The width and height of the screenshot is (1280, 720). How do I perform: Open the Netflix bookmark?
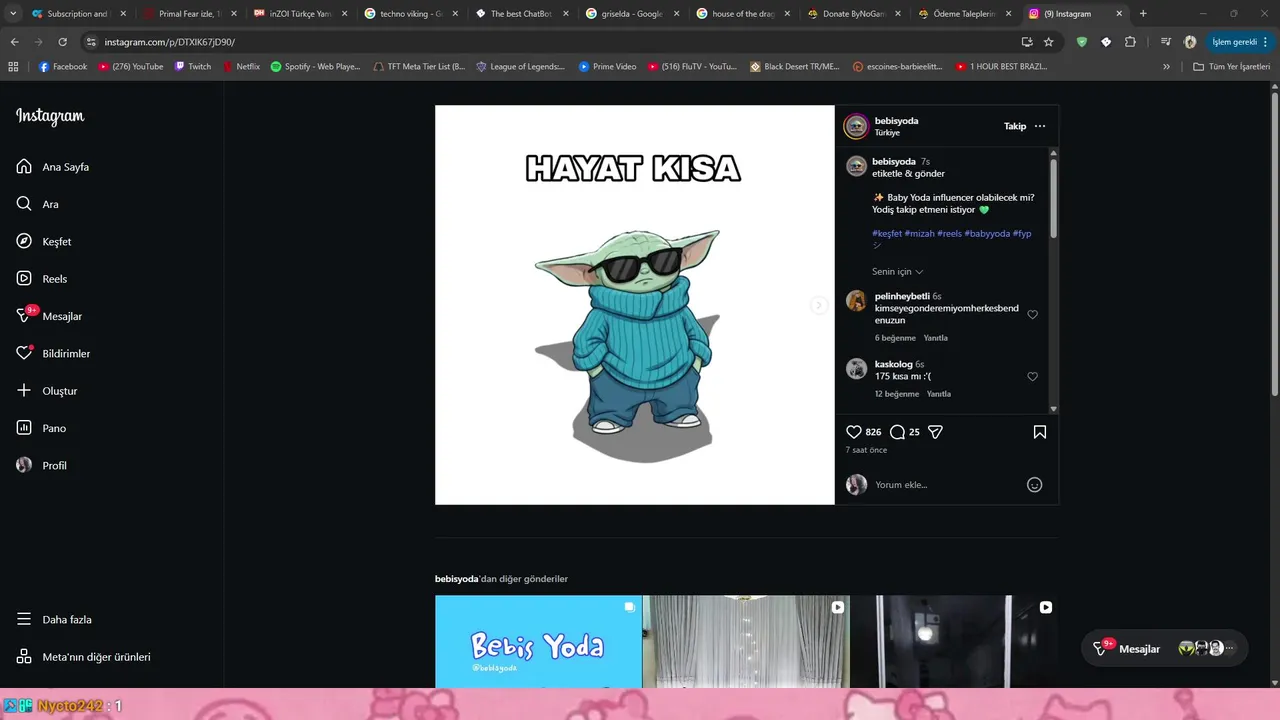pyautogui.click(x=240, y=67)
